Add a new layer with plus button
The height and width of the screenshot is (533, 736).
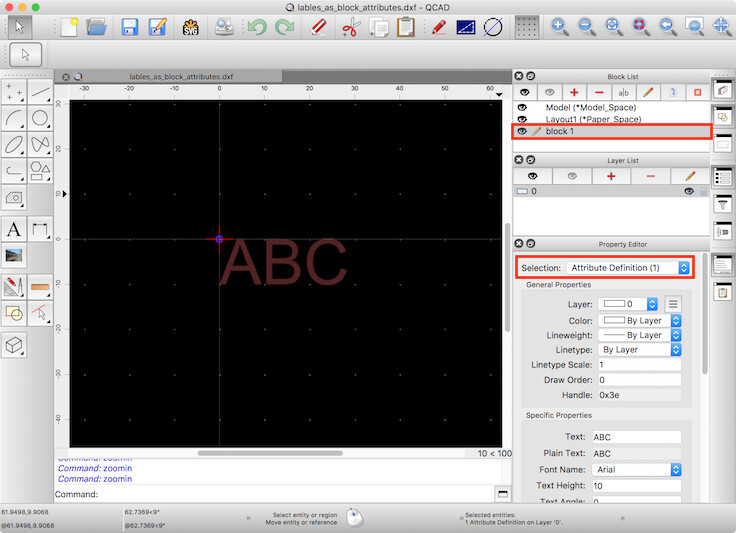[611, 176]
